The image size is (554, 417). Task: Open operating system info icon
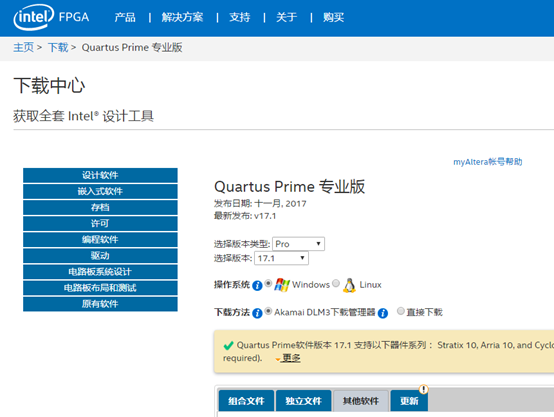257,285
